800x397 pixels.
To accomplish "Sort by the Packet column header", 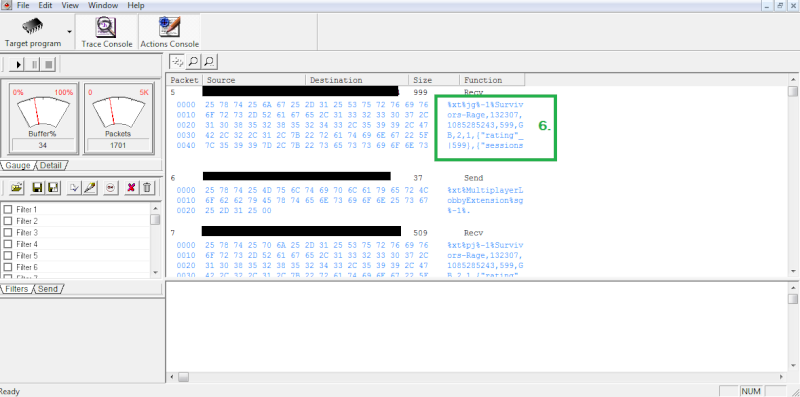I will coord(184,80).
